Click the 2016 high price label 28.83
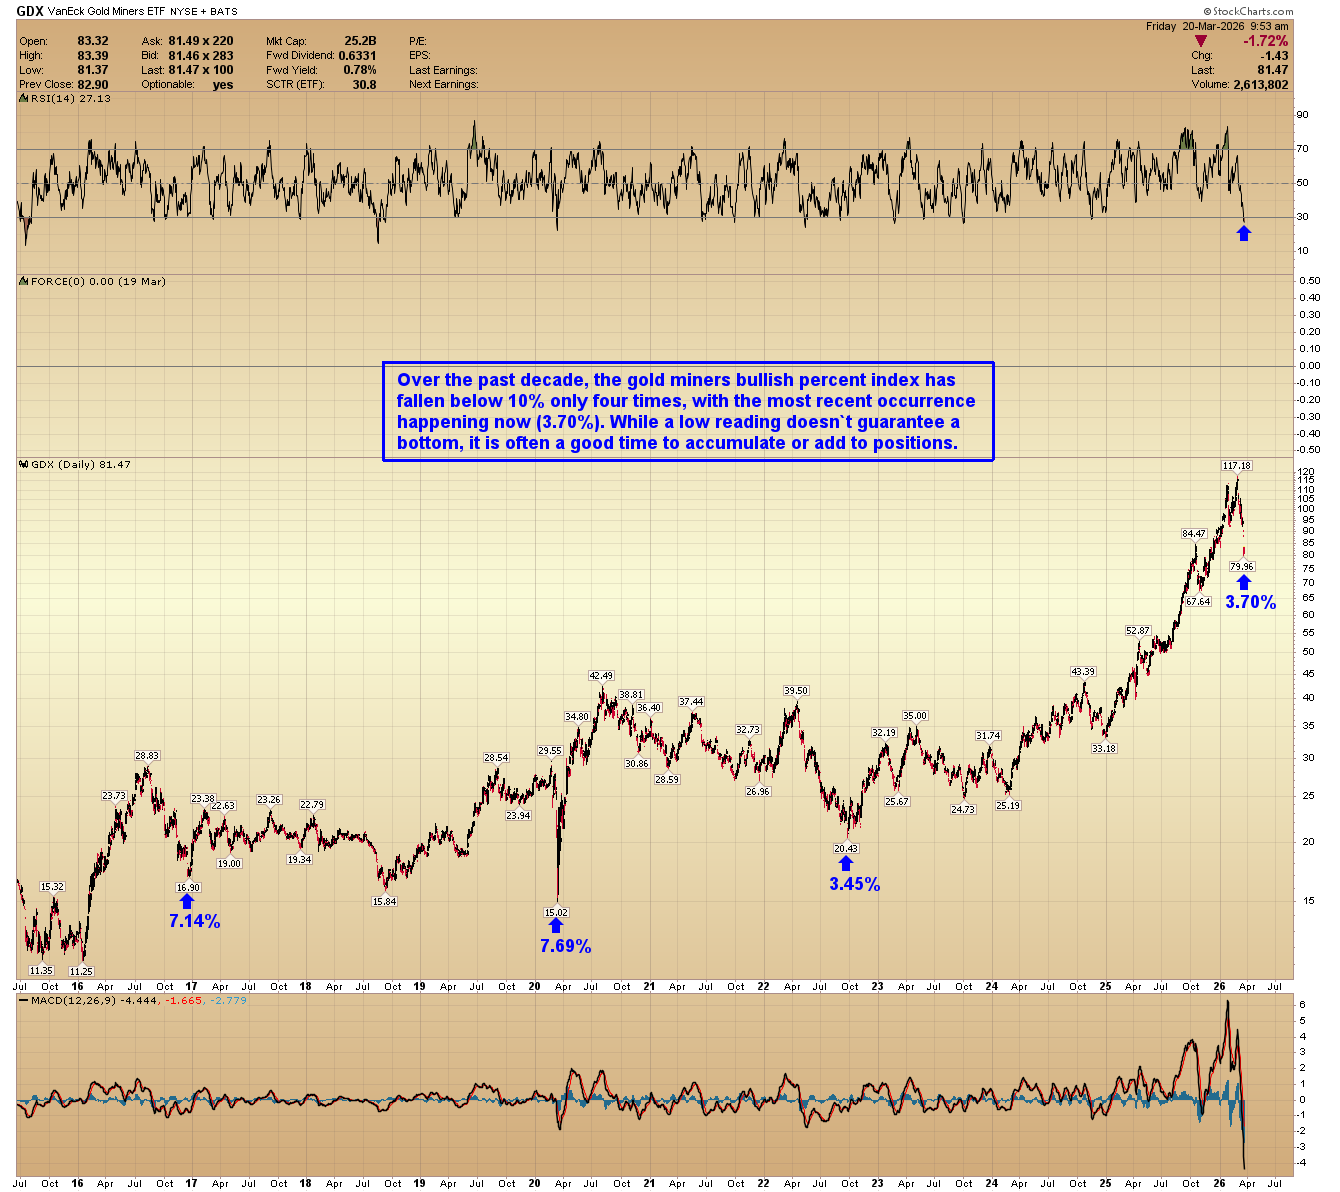The height and width of the screenshot is (1192, 1340). [147, 756]
